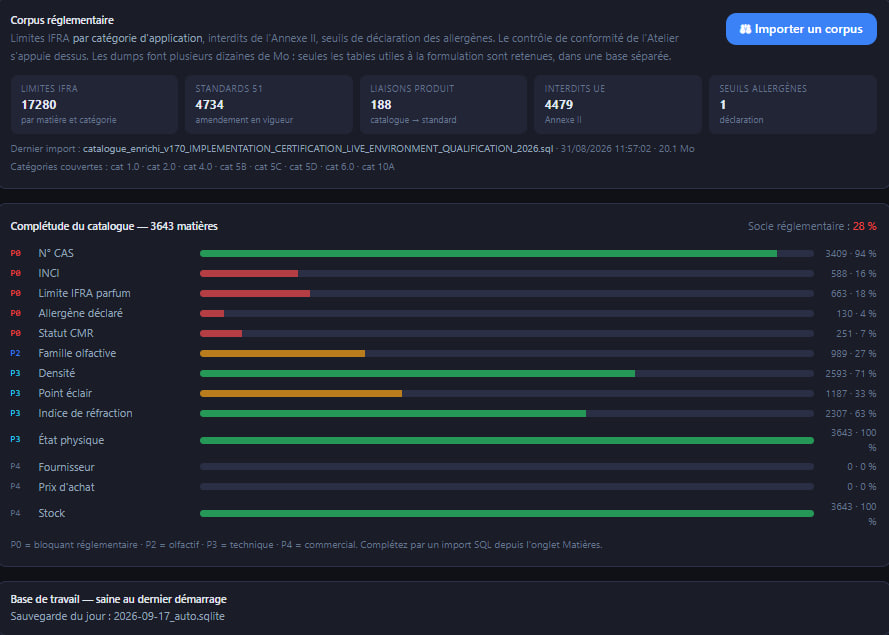Click the icon inside Importer un corpus
Image resolution: width=889 pixels, height=635 pixels.
coord(746,29)
